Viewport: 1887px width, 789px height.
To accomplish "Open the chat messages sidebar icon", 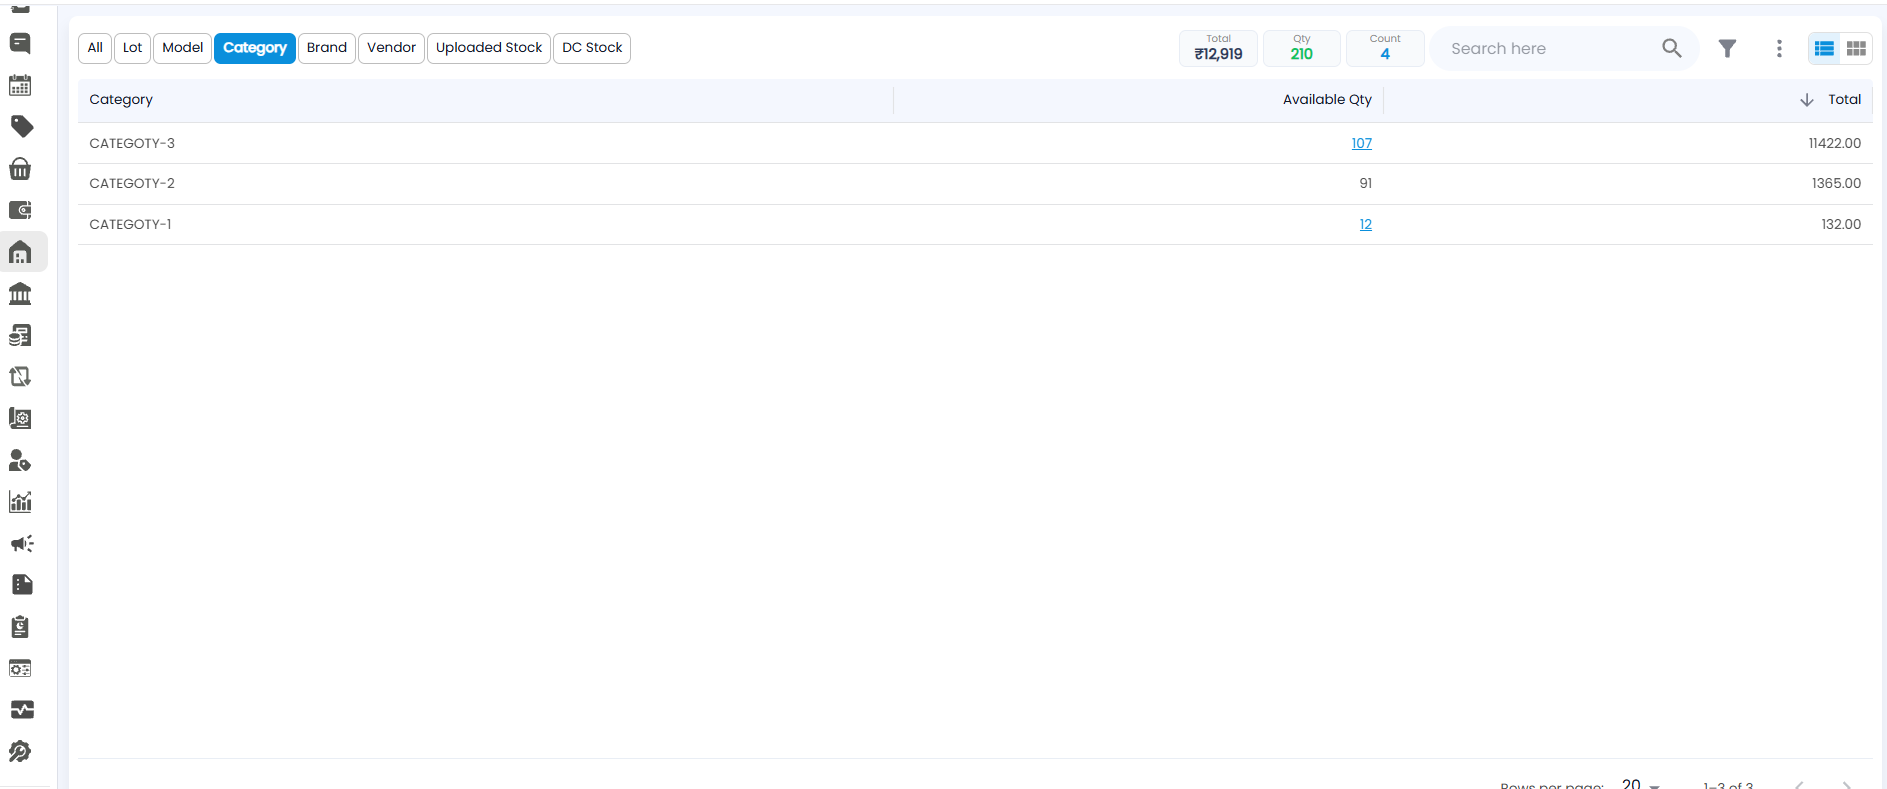I will pos(20,43).
